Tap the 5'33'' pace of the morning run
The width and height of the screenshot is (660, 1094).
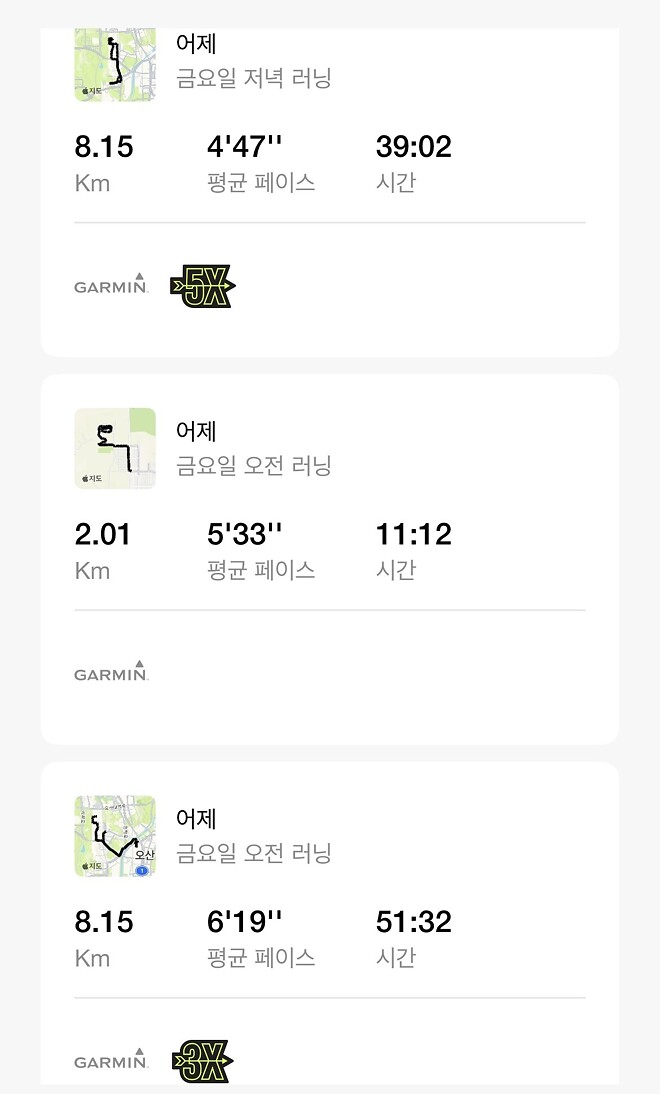(244, 534)
